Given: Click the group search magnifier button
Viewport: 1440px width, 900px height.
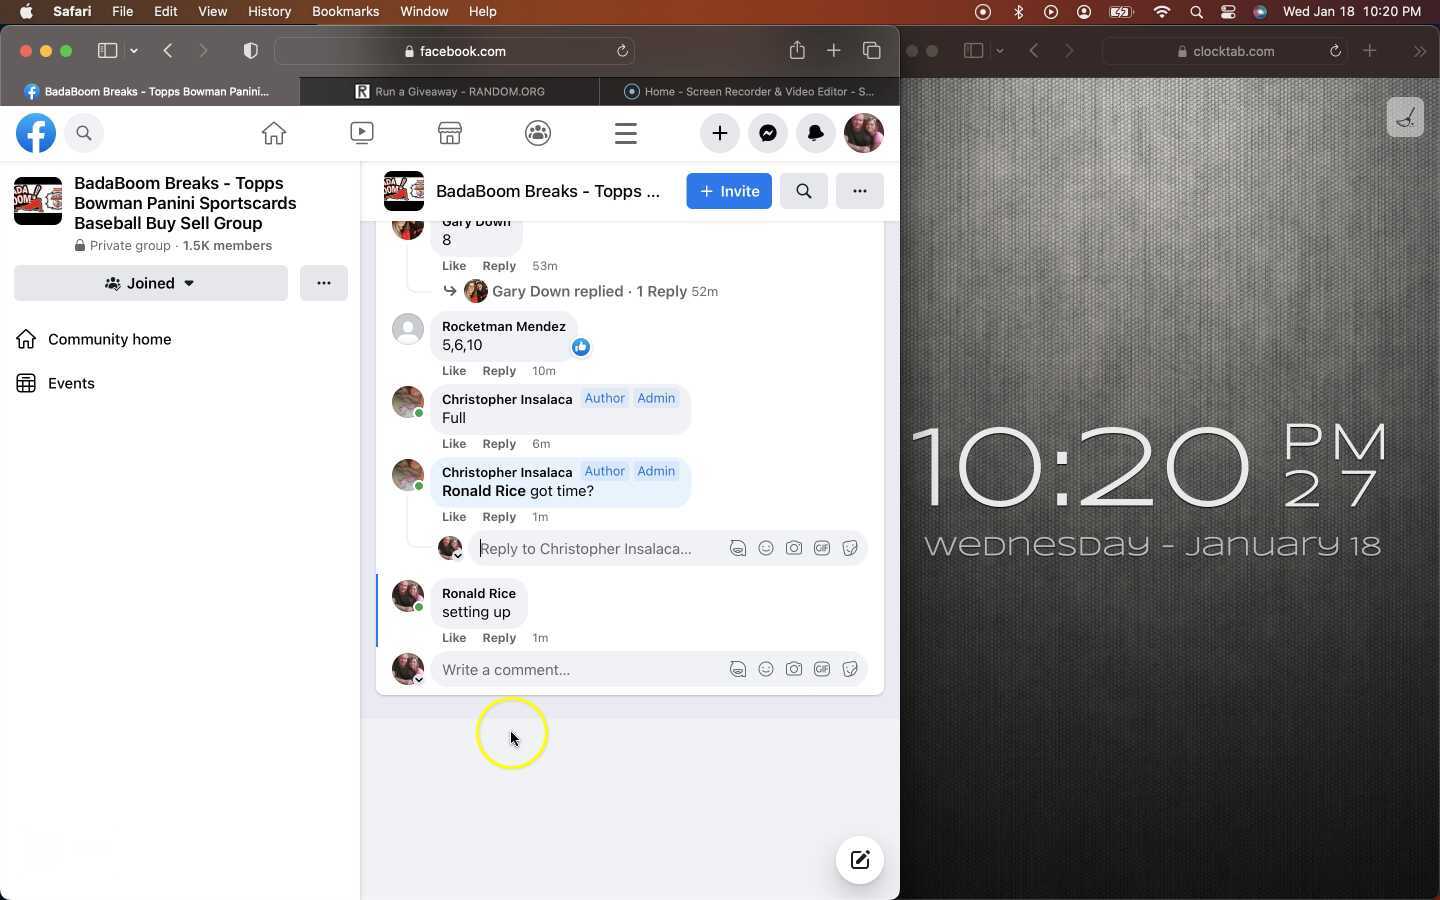Looking at the screenshot, I should click(804, 191).
